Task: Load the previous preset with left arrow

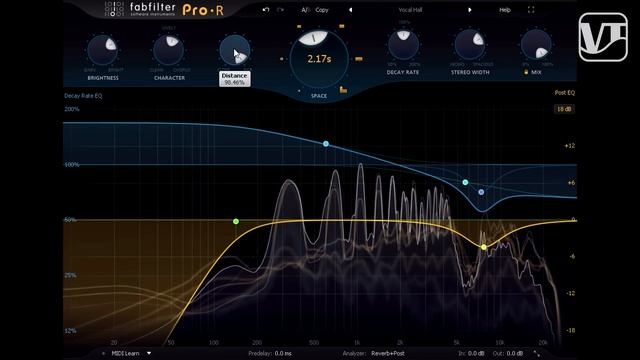Action: tap(351, 10)
